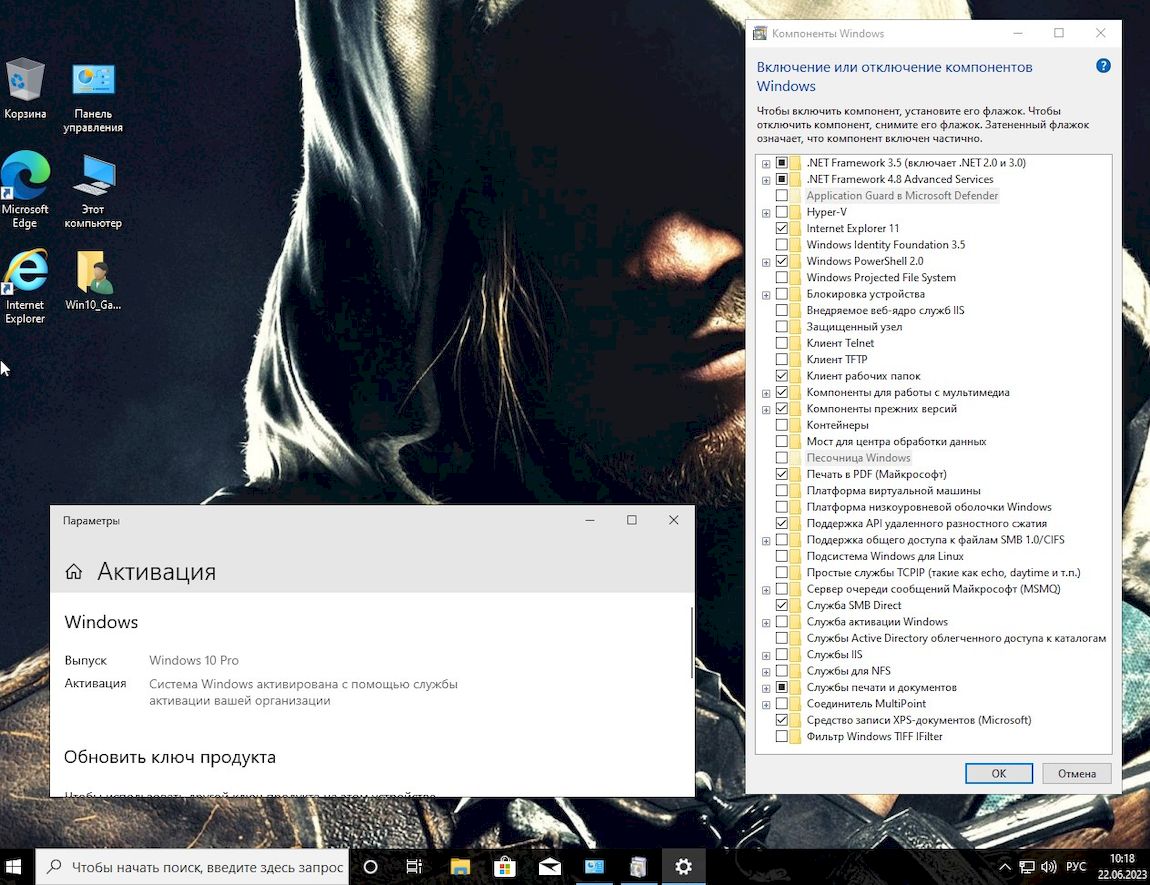Open the network icon in the tray
This screenshot has height=885, width=1150.
coord(1026,866)
